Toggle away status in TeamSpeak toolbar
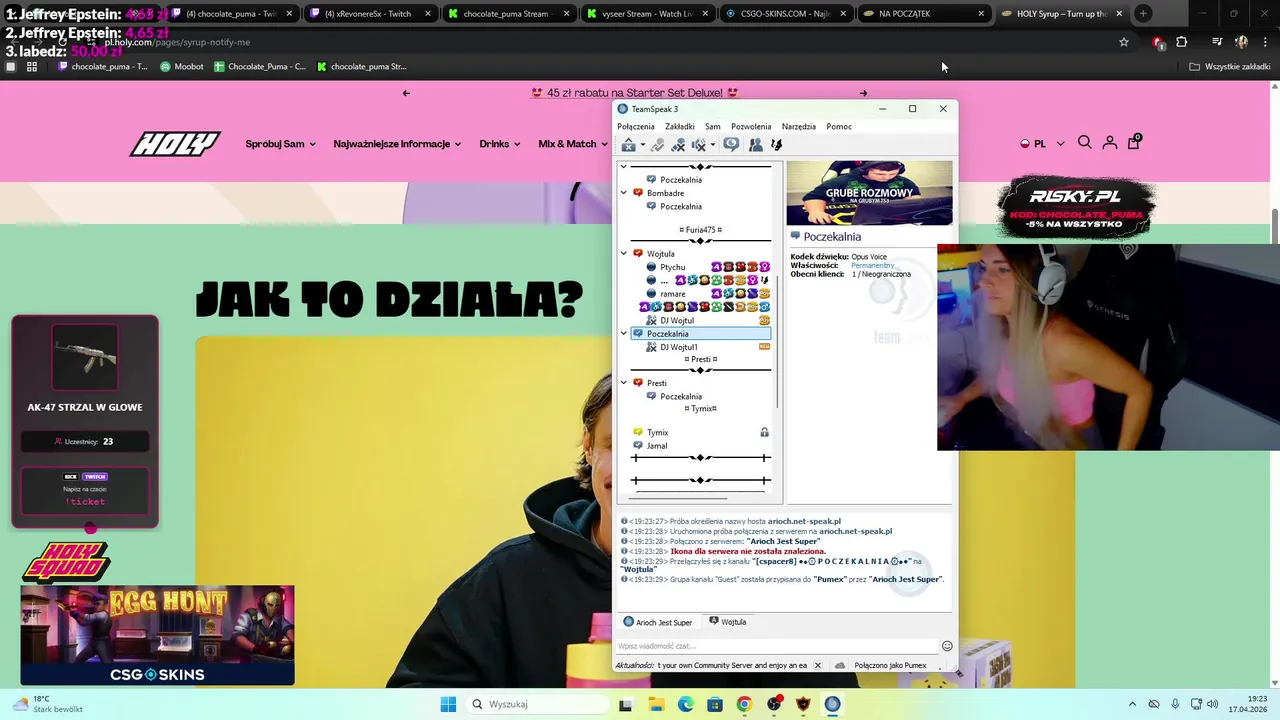 pyautogui.click(x=731, y=145)
